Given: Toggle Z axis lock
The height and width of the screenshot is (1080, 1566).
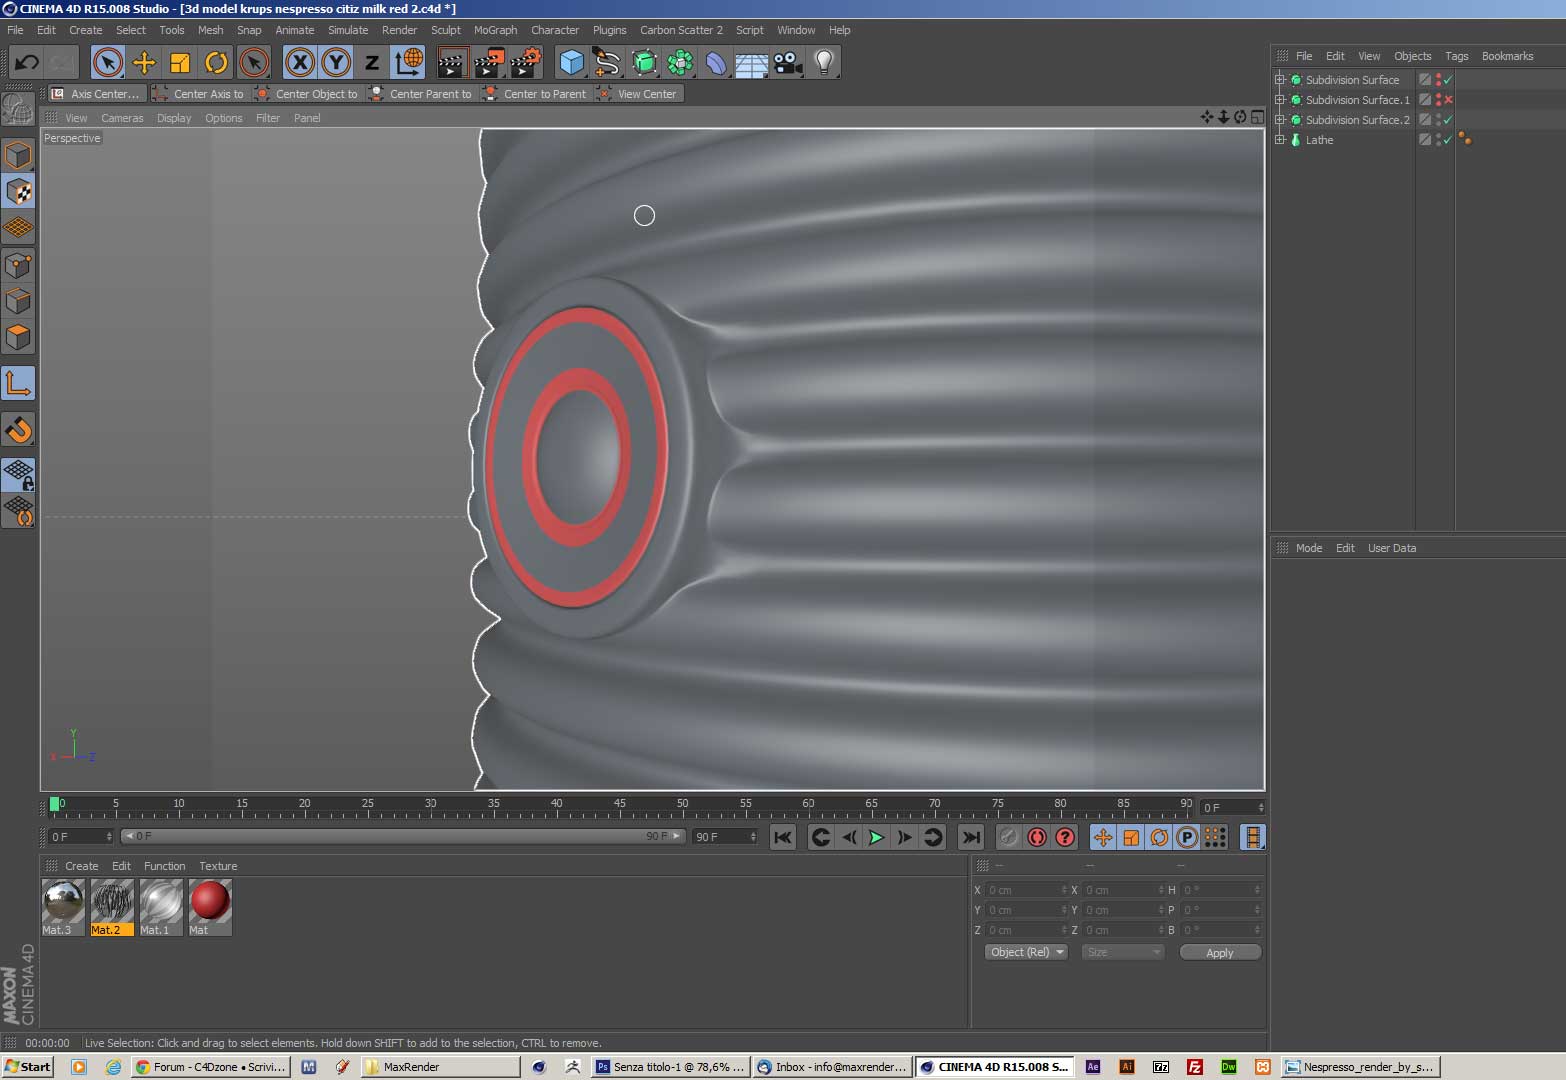Looking at the screenshot, I should [x=372, y=62].
